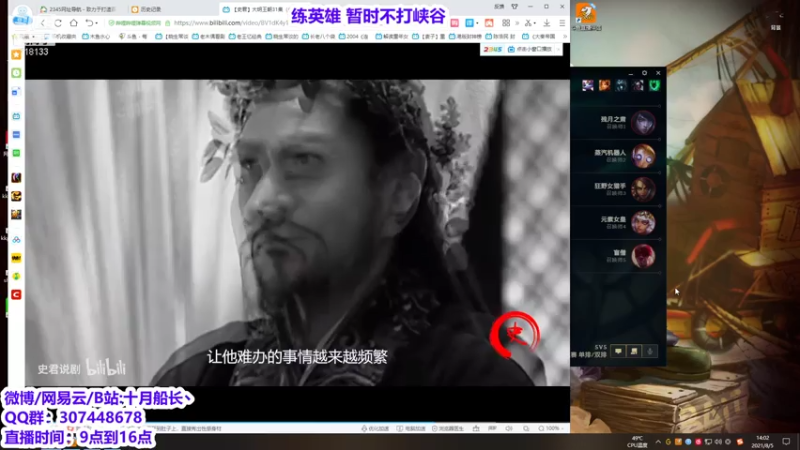Click the blue extension icon in toolbar
The width and height of the screenshot is (800, 450).
point(469,23)
